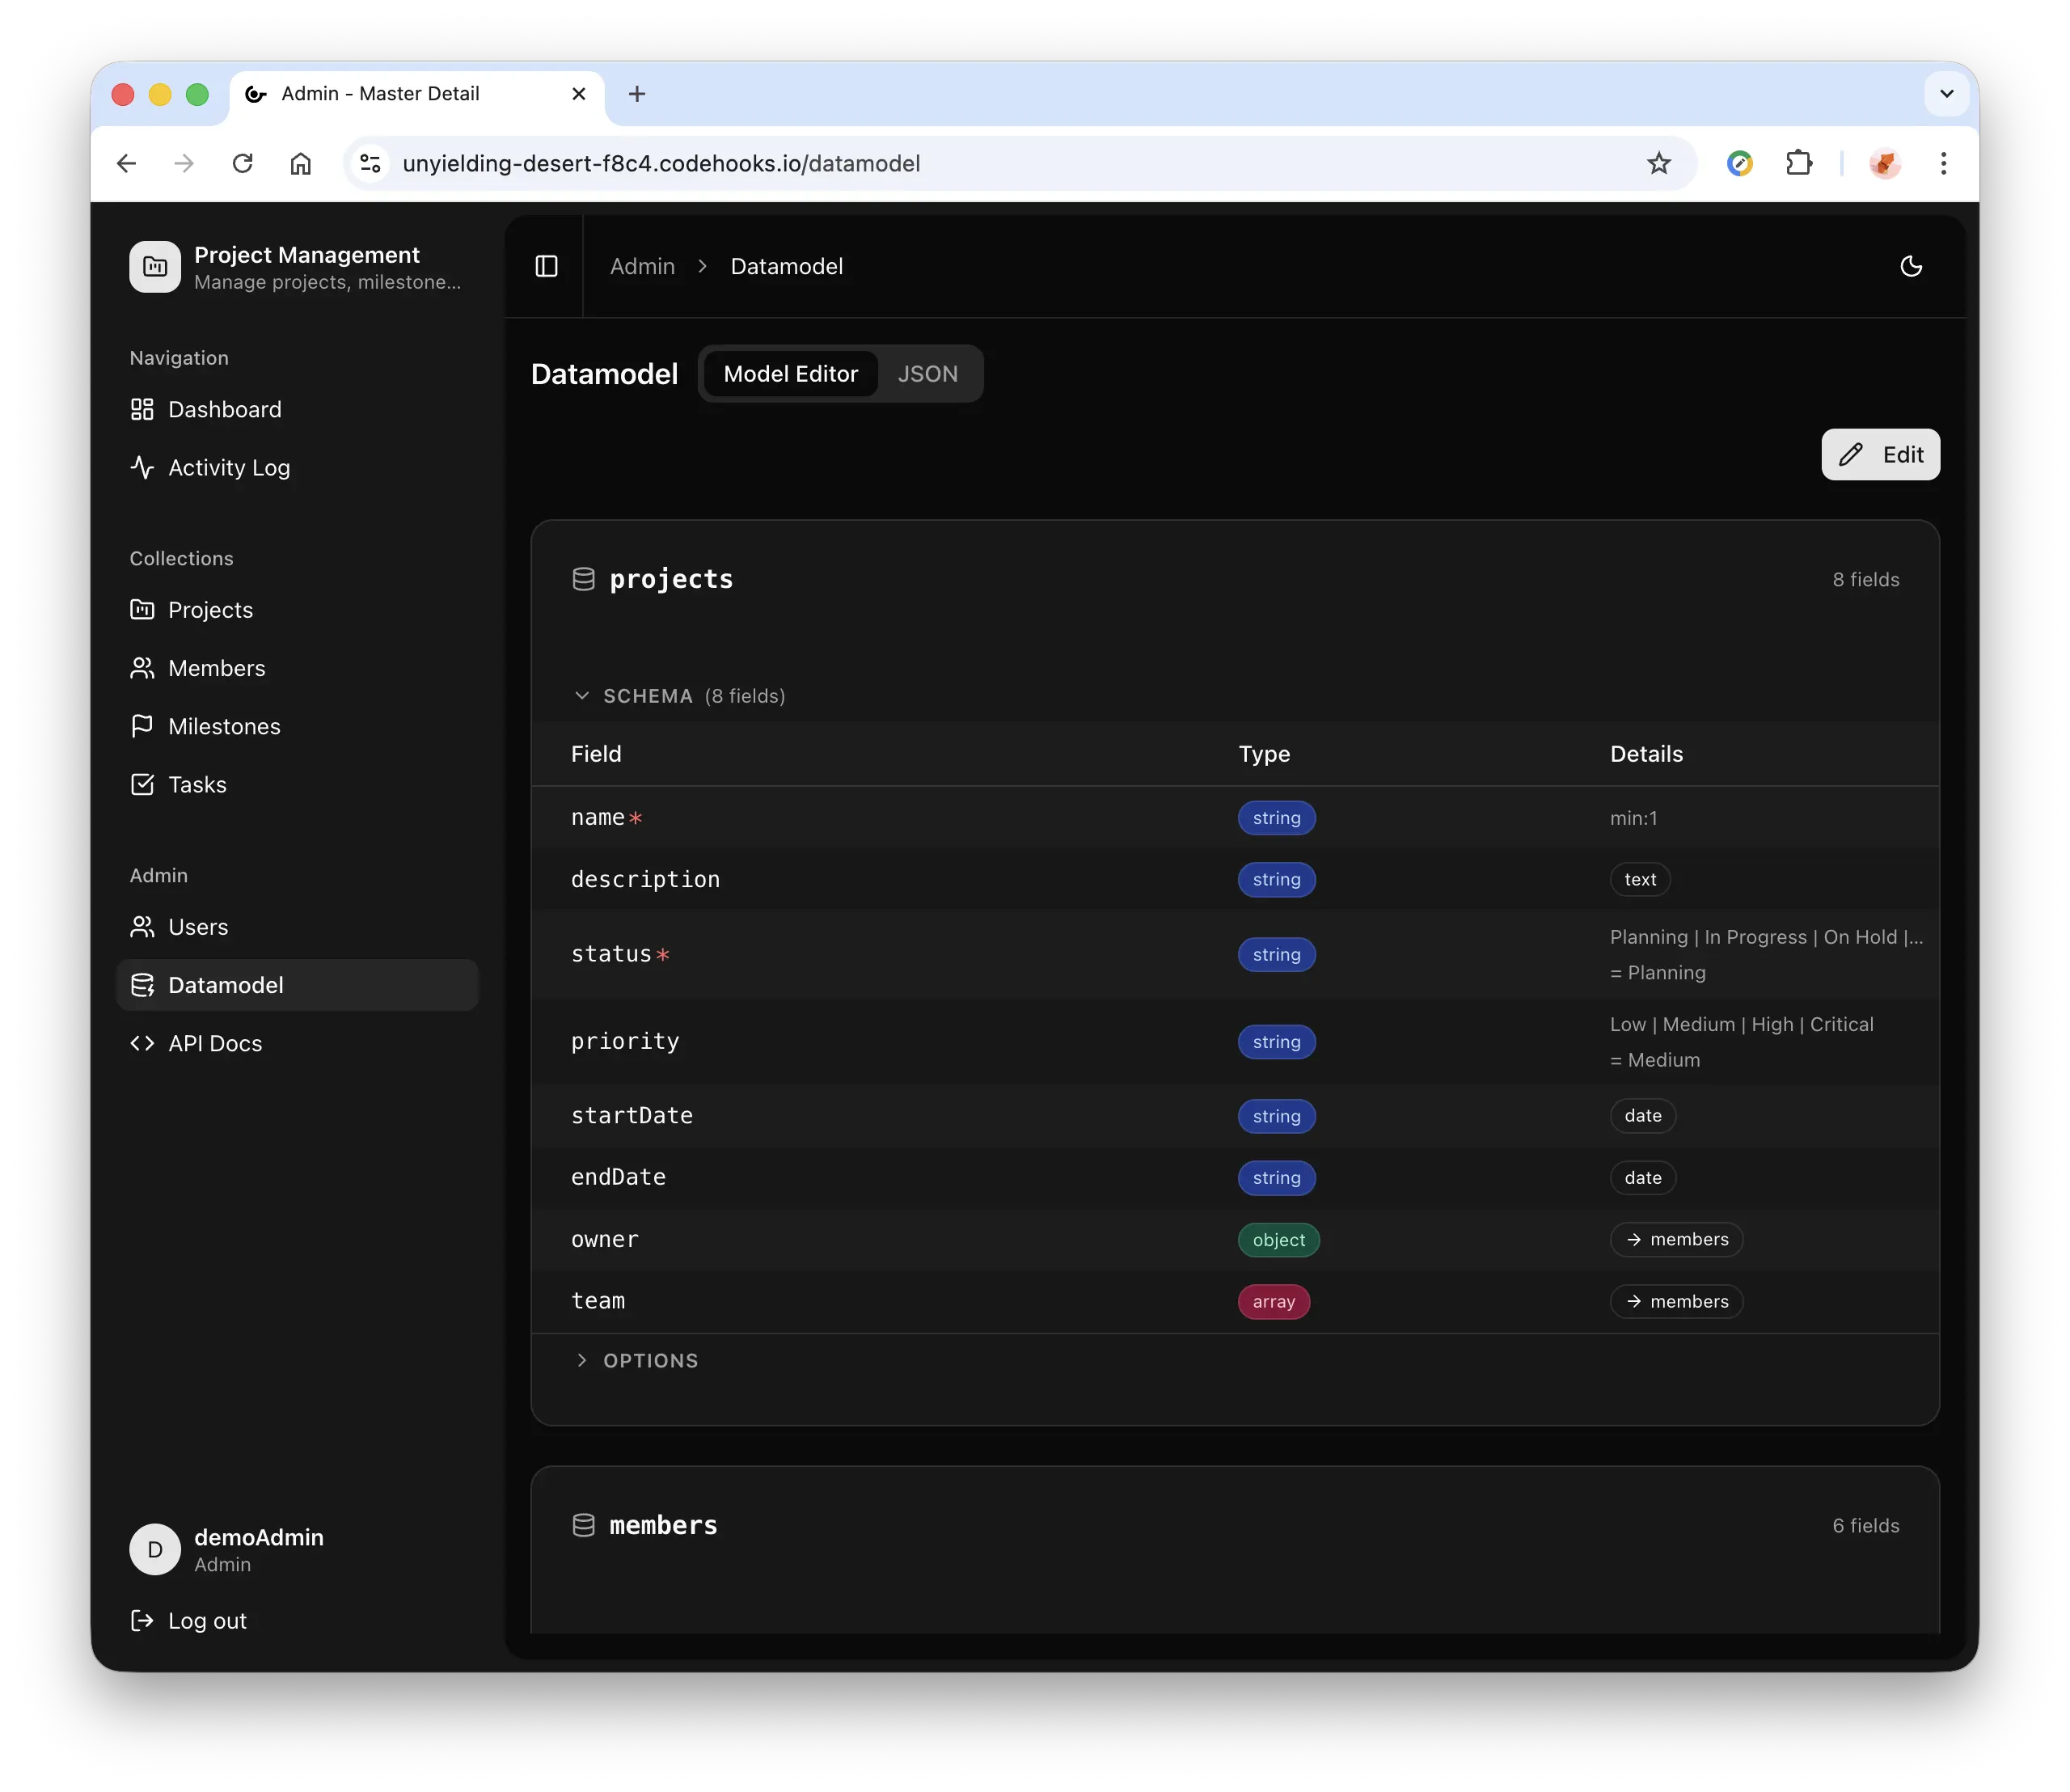Toggle dark mode with the moon icon

(1911, 266)
